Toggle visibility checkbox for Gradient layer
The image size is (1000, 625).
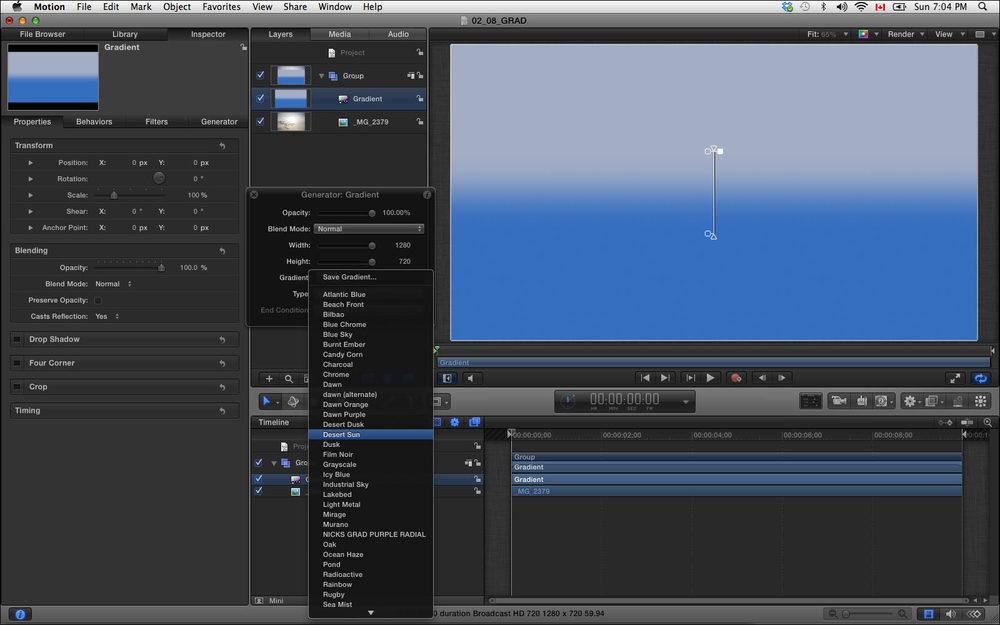pyautogui.click(x=260, y=99)
